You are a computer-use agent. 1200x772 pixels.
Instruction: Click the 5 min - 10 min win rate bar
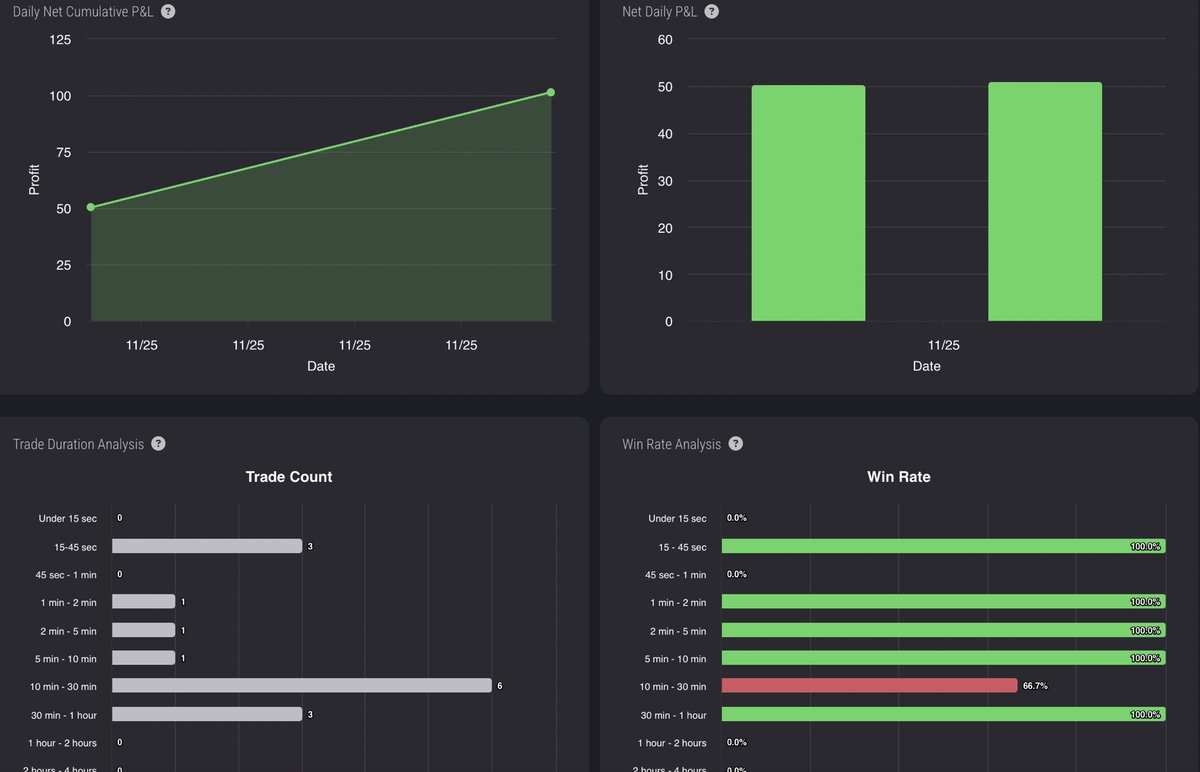943,658
